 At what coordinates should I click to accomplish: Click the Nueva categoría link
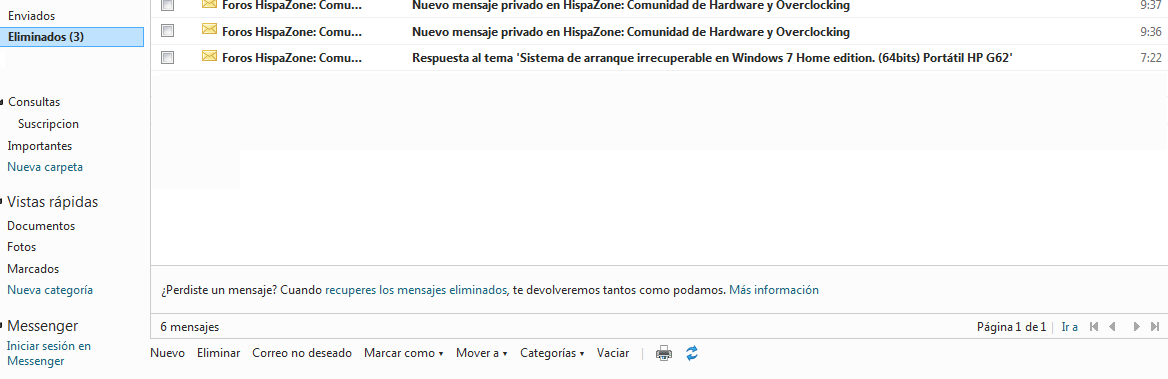50,290
